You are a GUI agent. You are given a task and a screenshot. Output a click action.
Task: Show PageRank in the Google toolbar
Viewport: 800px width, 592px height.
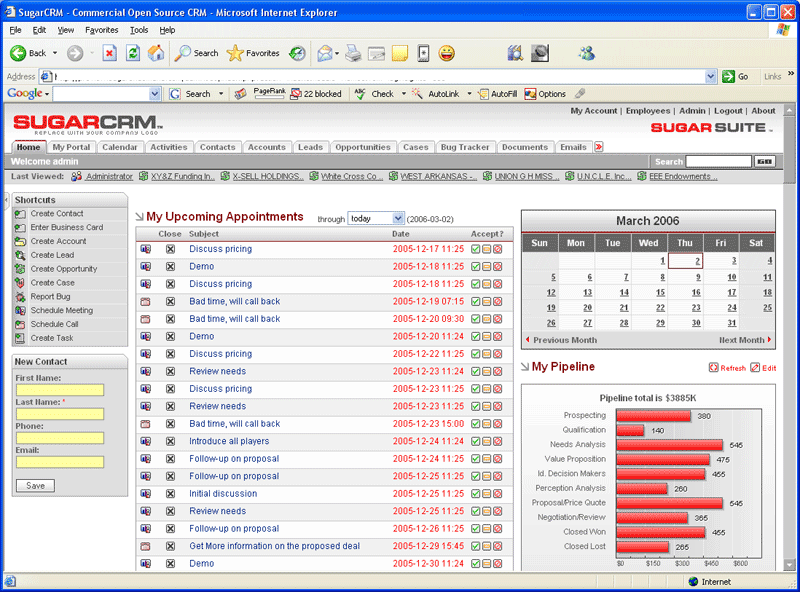point(269,93)
